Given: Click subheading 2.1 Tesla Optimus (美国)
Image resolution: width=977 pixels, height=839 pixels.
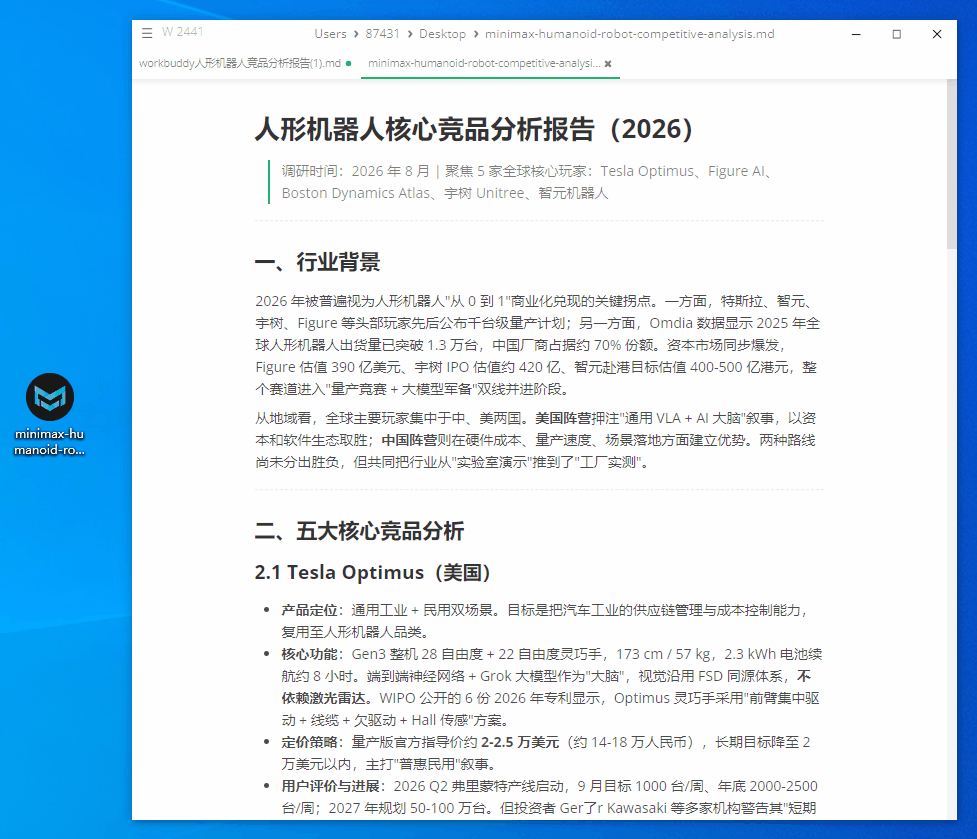Looking at the screenshot, I should 373,572.
